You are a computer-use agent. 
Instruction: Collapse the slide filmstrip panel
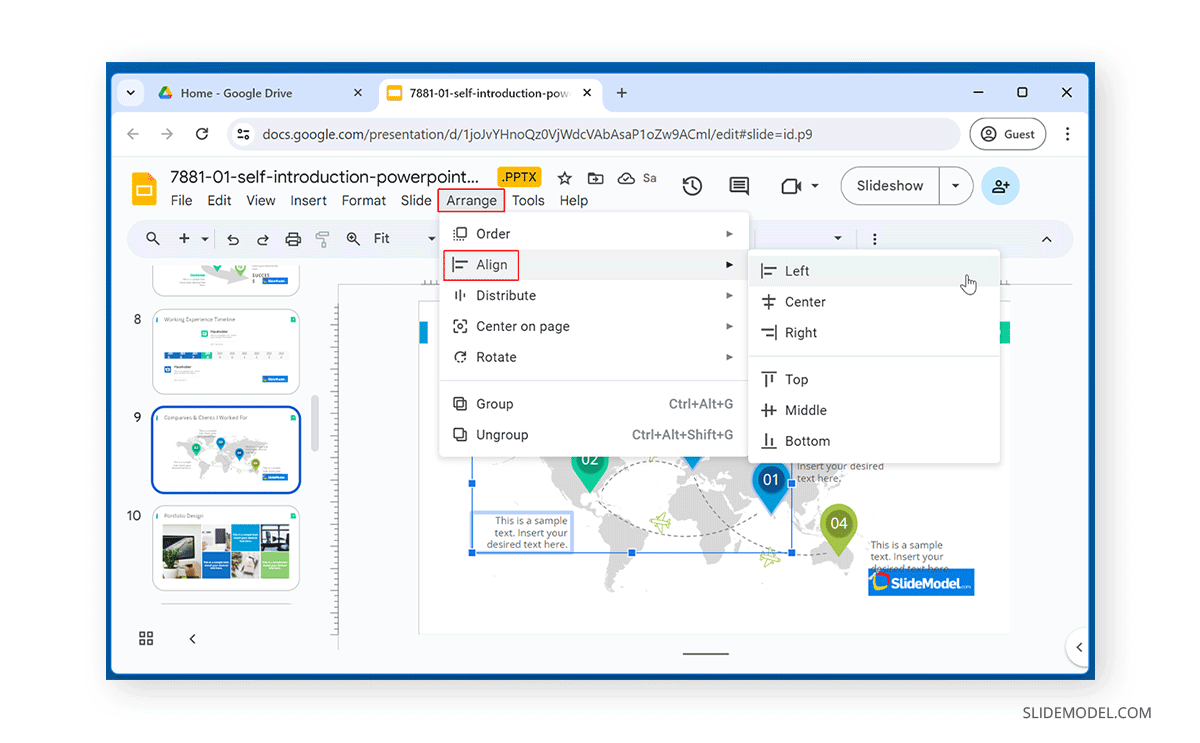point(192,638)
